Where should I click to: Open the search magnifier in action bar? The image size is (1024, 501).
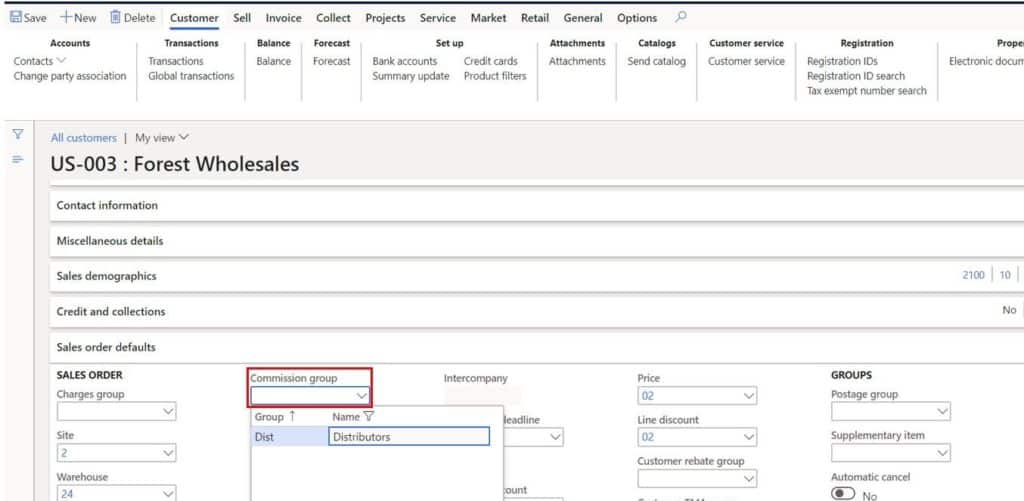coord(680,17)
